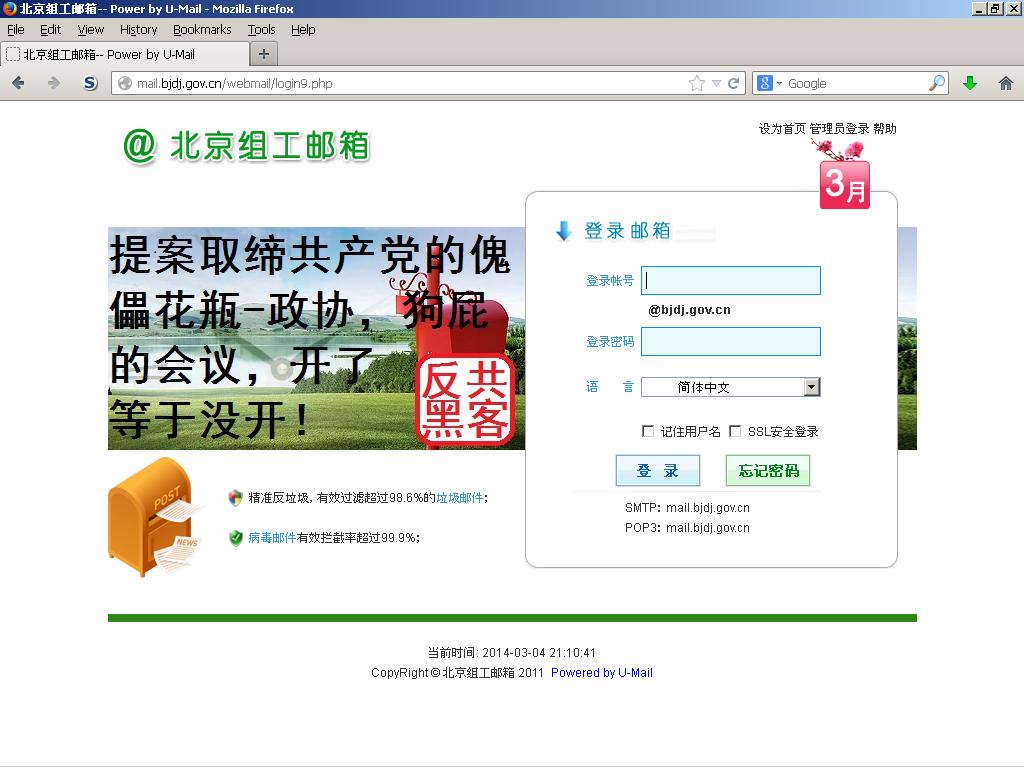Open the URL bar history dropdown arrow
This screenshot has height=768, width=1024.
click(x=716, y=83)
